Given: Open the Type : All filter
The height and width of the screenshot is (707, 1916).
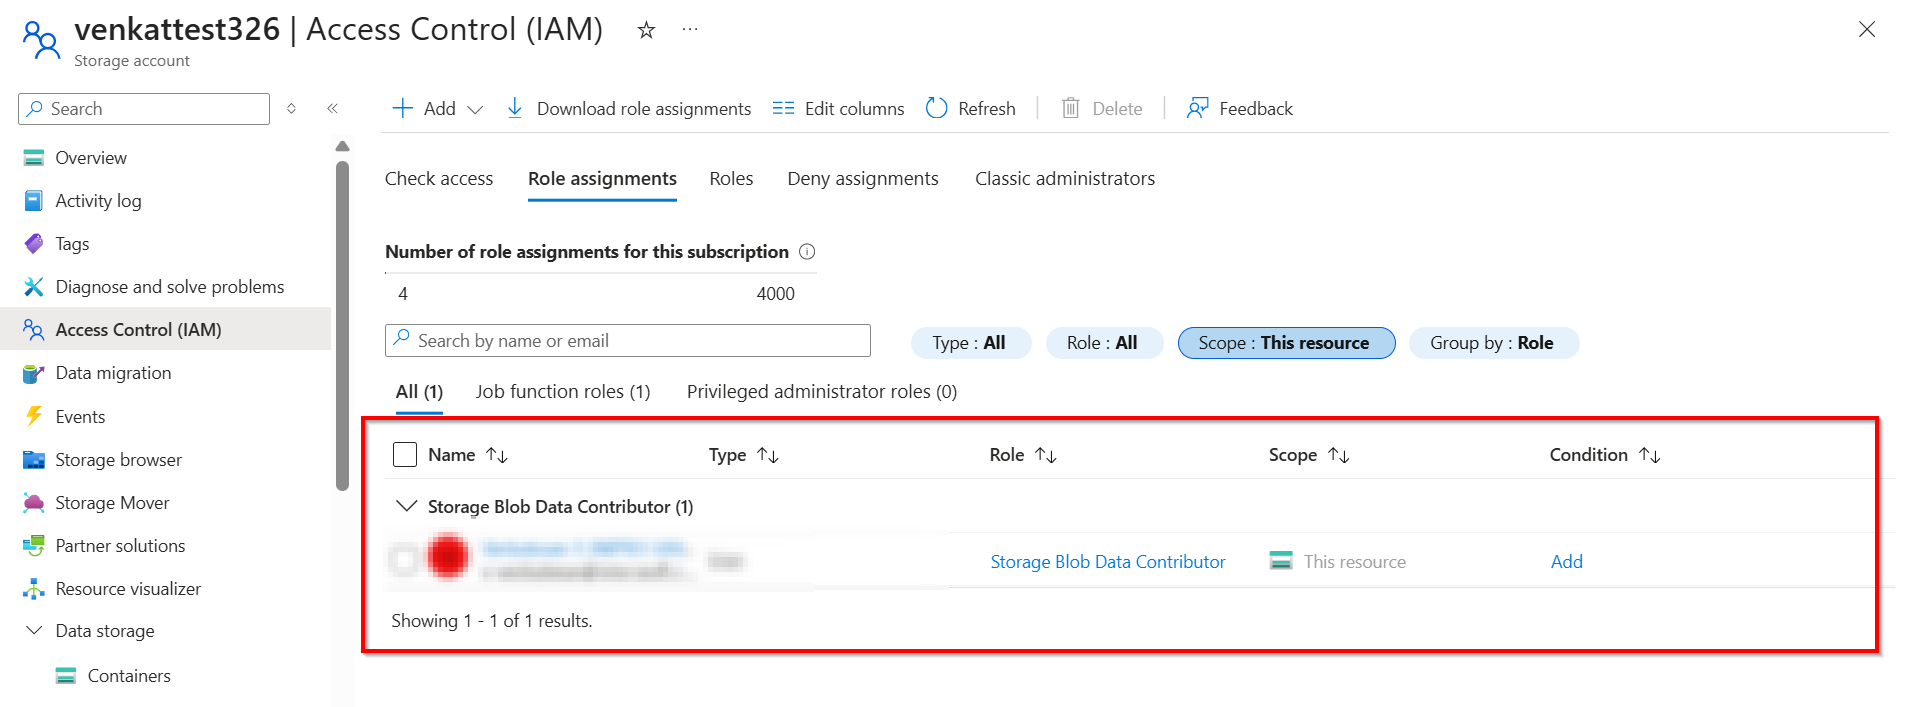Looking at the screenshot, I should point(970,343).
